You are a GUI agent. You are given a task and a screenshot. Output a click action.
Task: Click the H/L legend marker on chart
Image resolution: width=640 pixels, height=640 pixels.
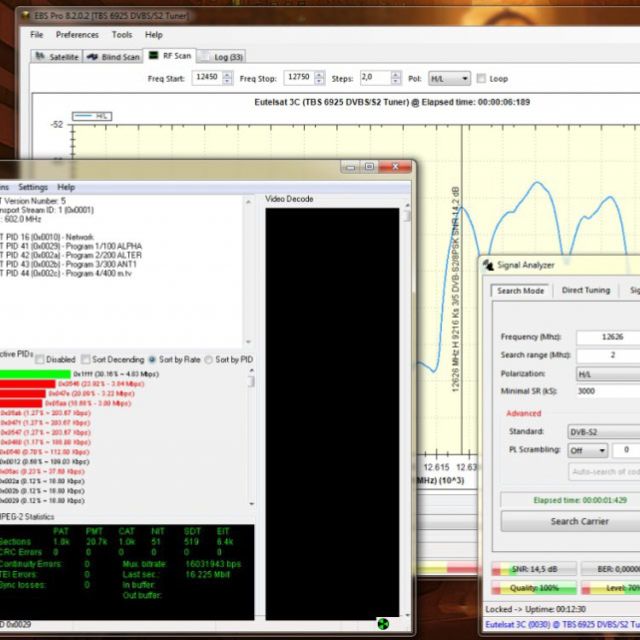[x=84, y=116]
